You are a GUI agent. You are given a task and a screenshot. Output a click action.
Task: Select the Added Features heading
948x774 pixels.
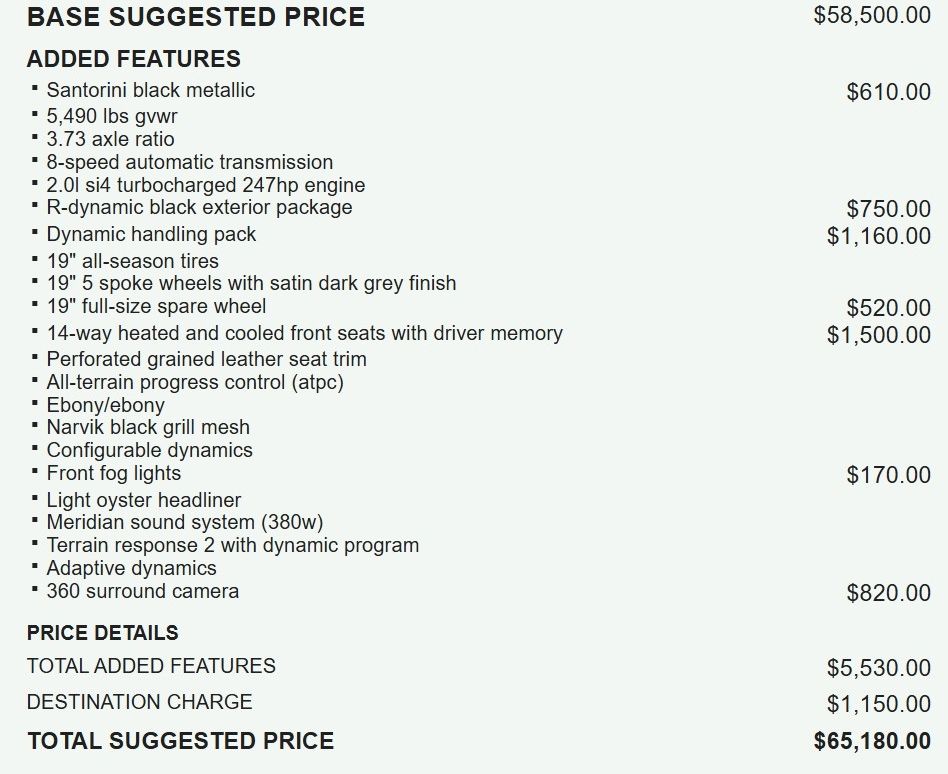pyautogui.click(x=133, y=59)
